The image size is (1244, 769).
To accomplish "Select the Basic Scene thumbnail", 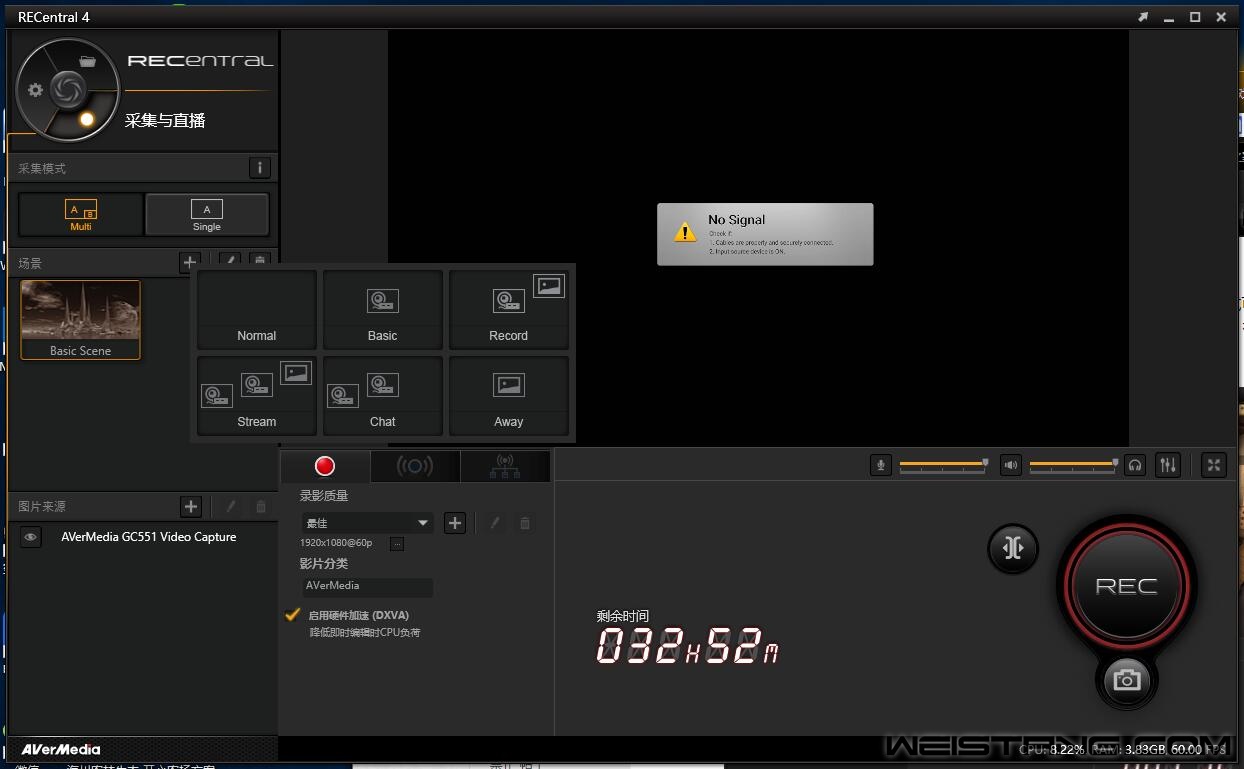I will [x=81, y=319].
